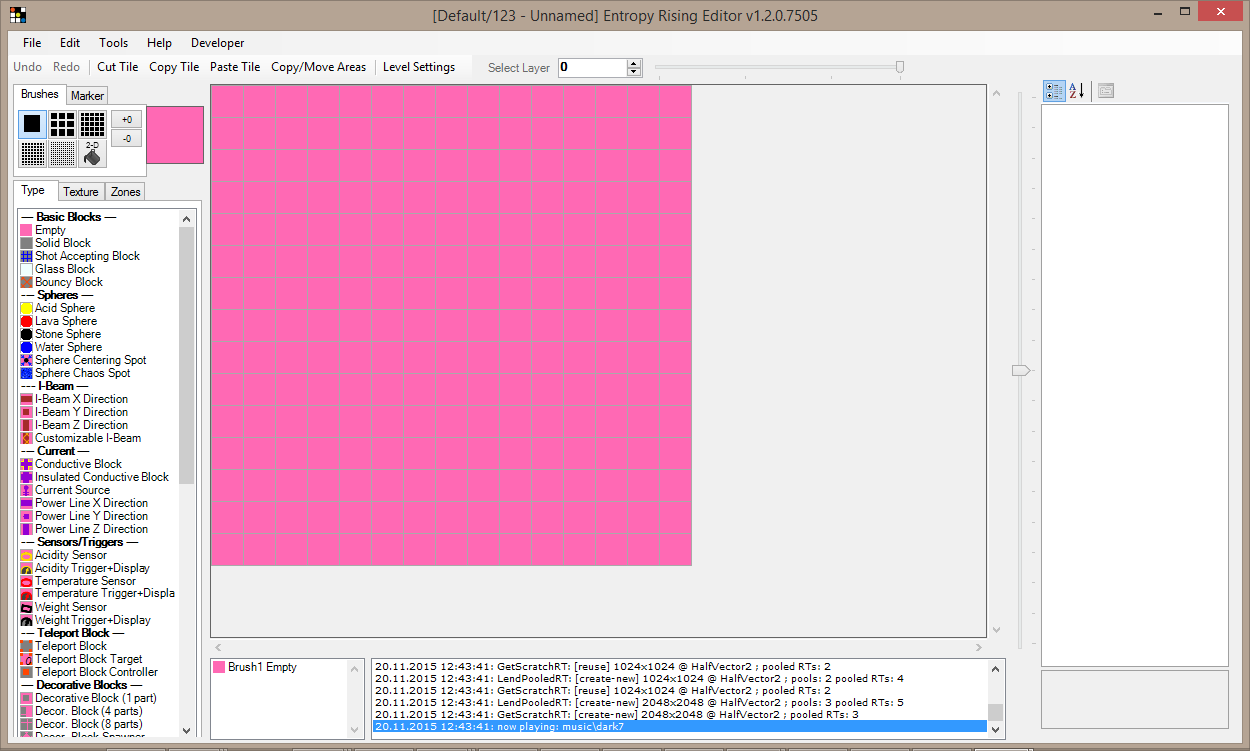
Task: Switch to the Marker tab
Action: (87, 96)
